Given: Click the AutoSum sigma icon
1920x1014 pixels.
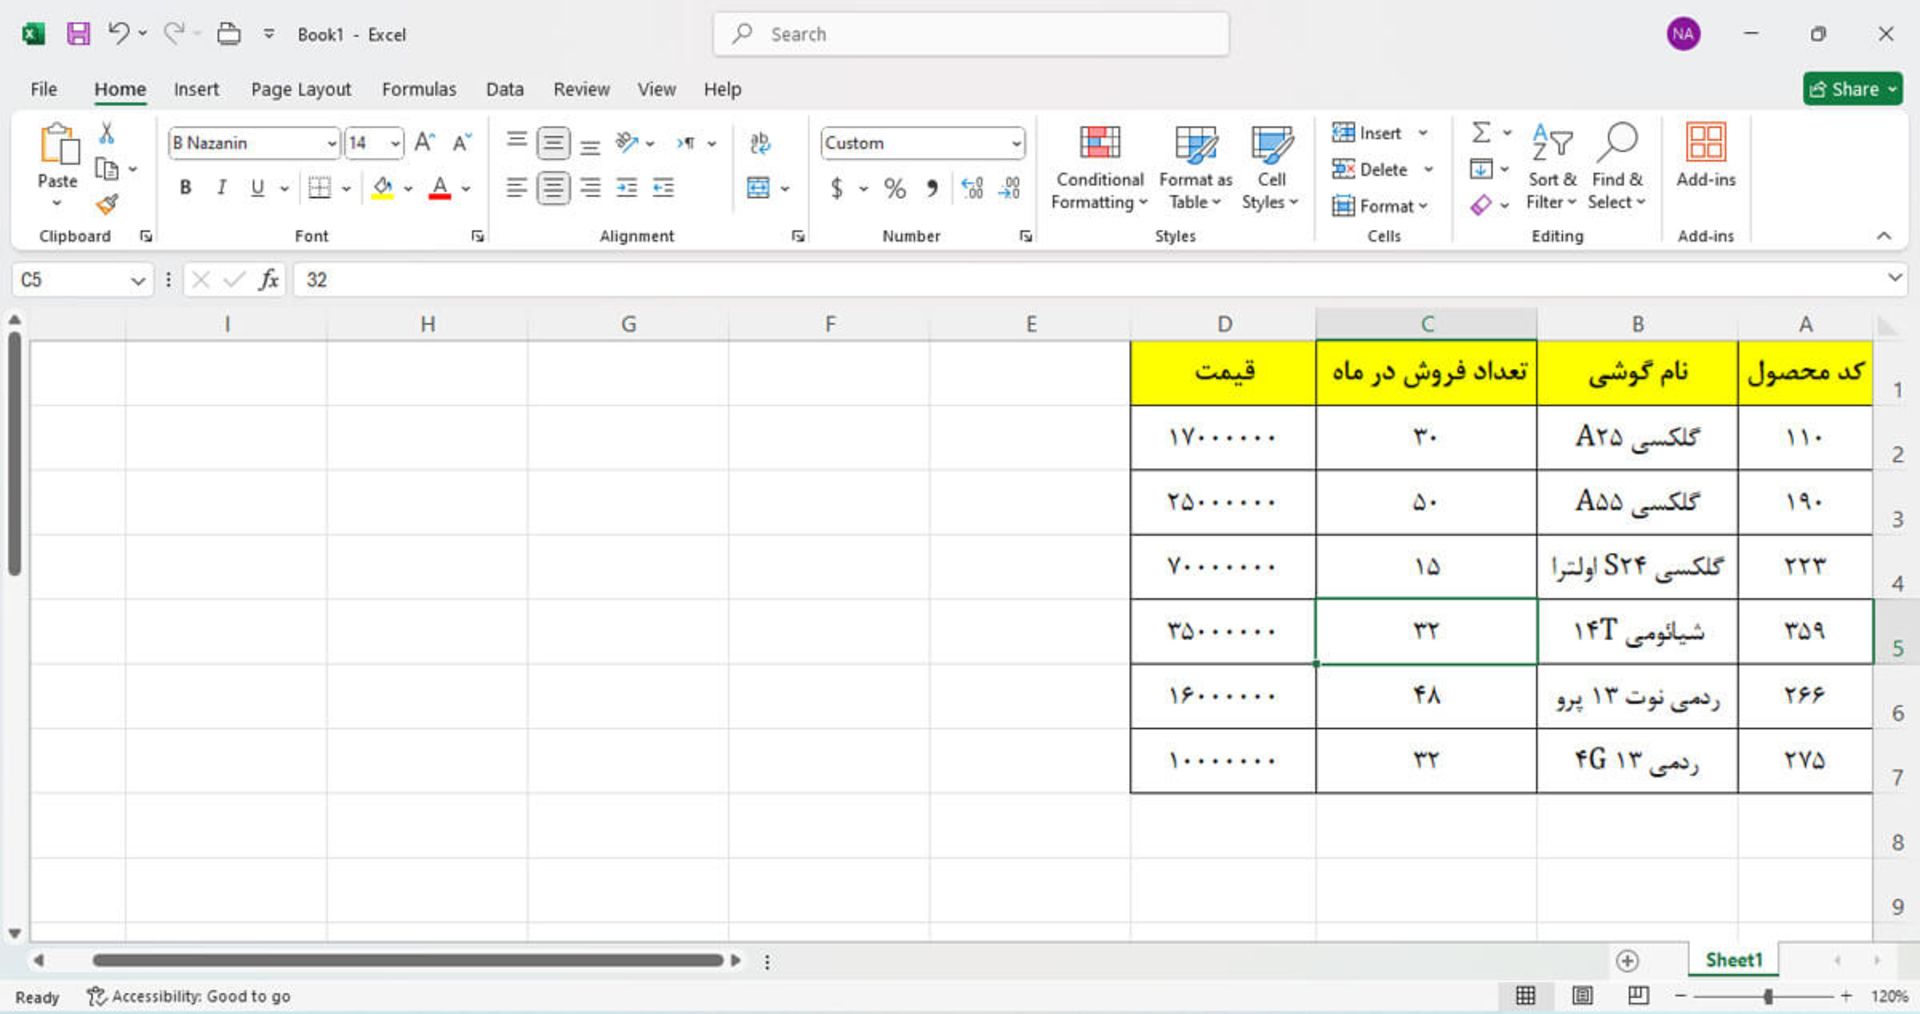Looking at the screenshot, I should point(1481,133).
